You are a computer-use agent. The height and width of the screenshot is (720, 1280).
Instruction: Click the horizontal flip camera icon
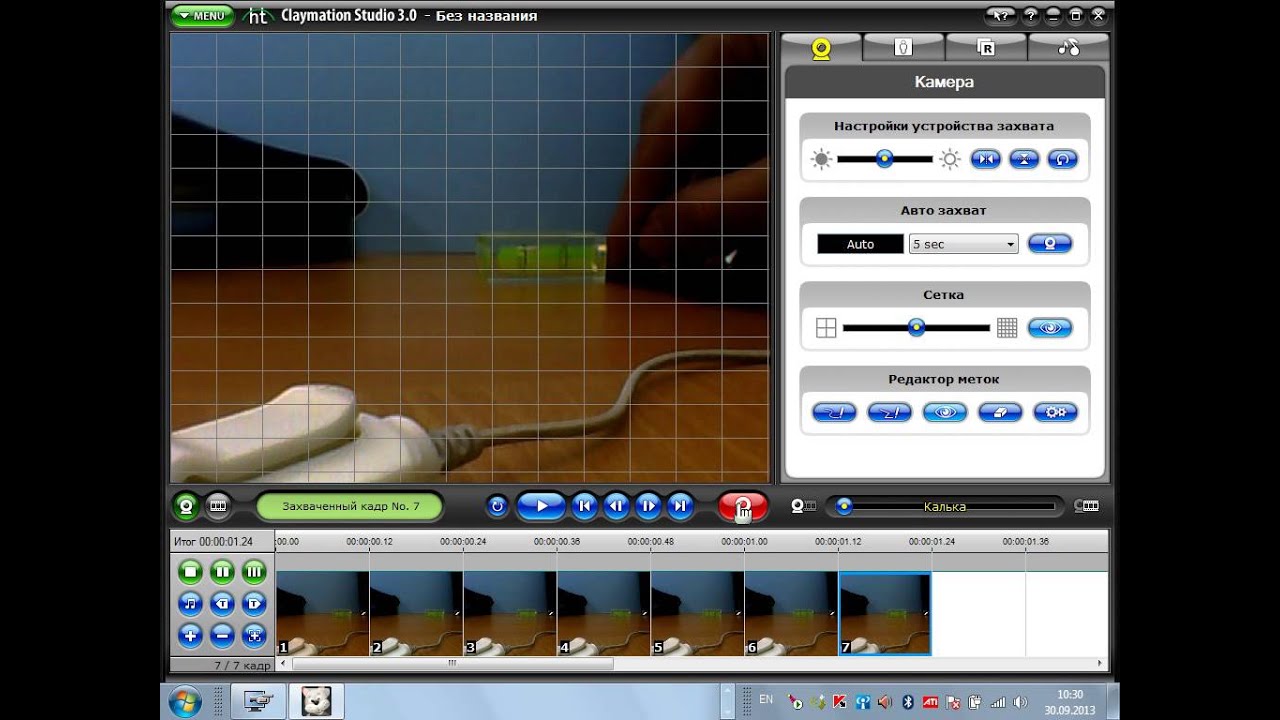(986, 159)
